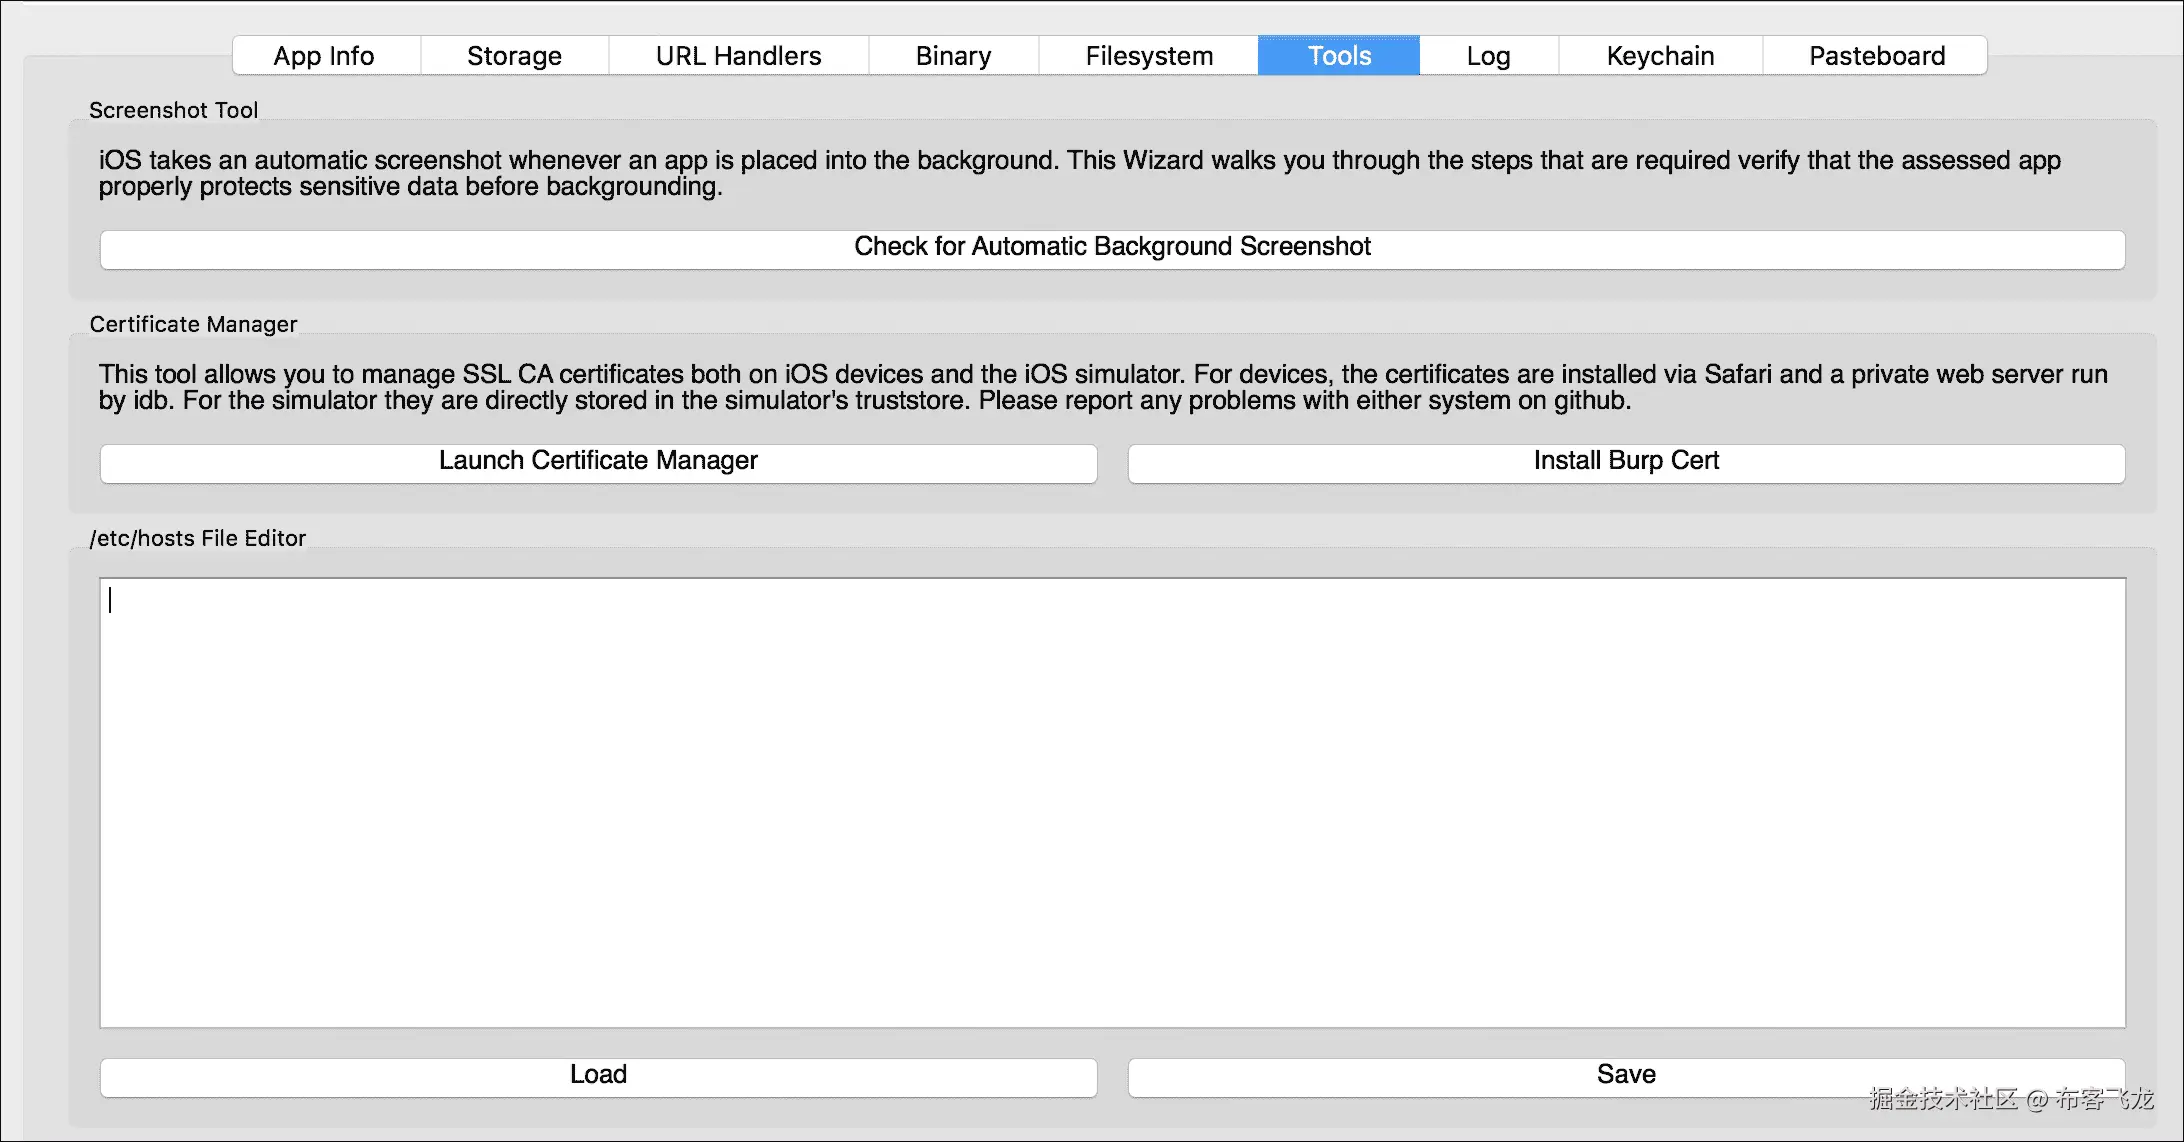Viewport: 2184px width, 1142px height.
Task: Save the hosts file changes
Action: coord(1626,1076)
